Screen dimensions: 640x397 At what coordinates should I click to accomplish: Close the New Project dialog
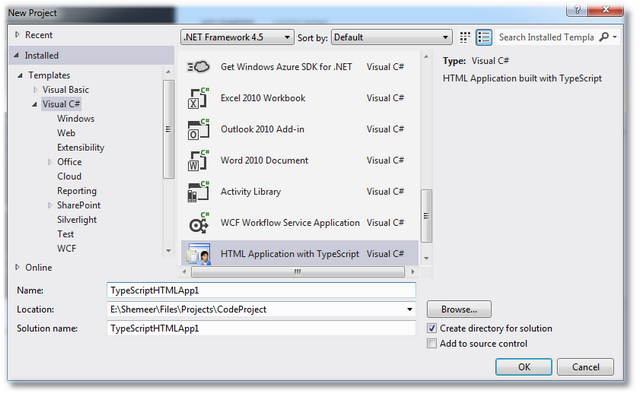pos(606,9)
